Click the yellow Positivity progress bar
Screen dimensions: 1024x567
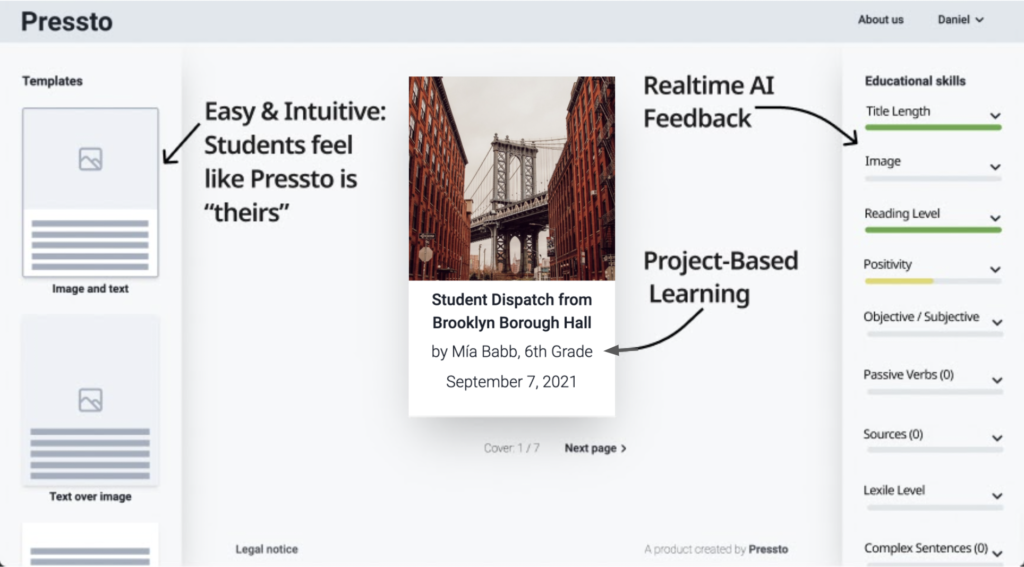[899, 281]
